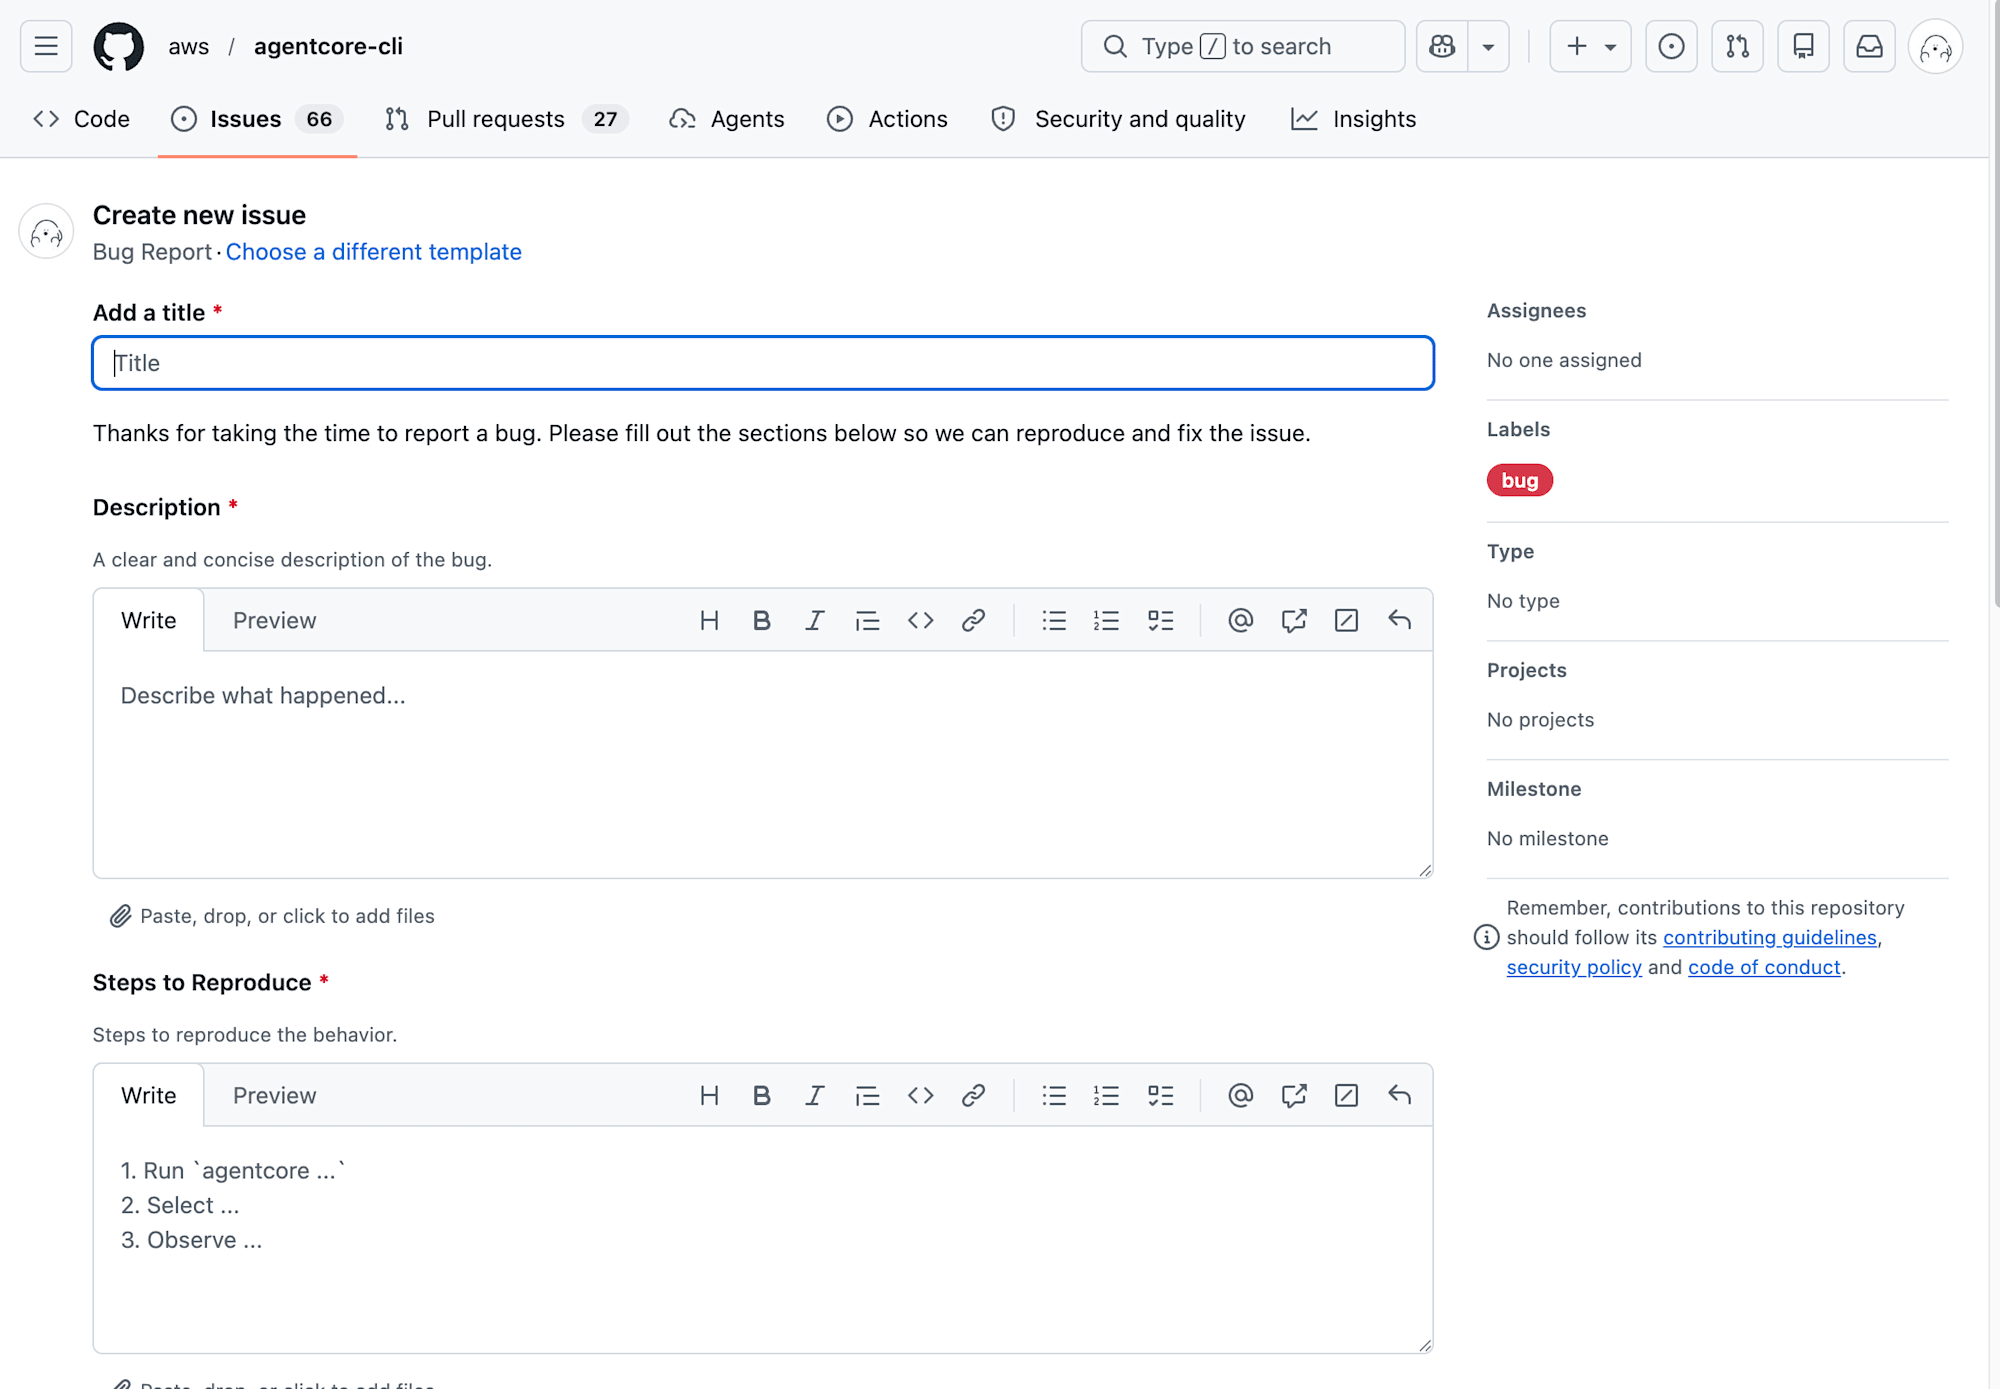Open the contributing guidelines link

pos(1769,938)
